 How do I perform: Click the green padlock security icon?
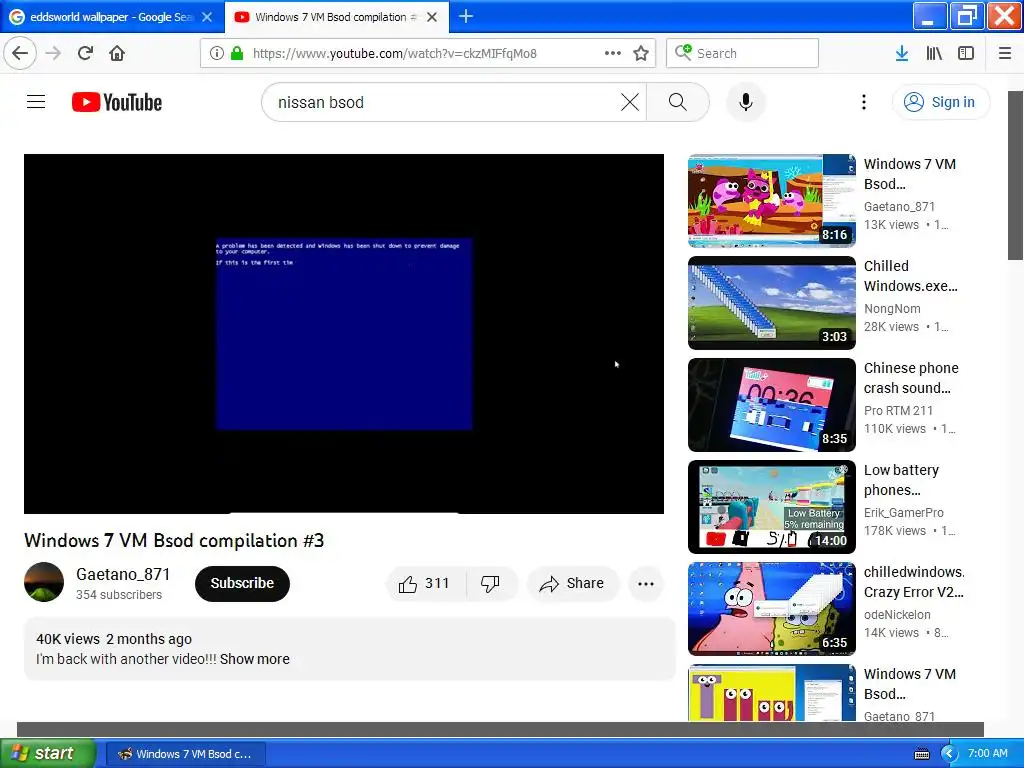coord(237,53)
